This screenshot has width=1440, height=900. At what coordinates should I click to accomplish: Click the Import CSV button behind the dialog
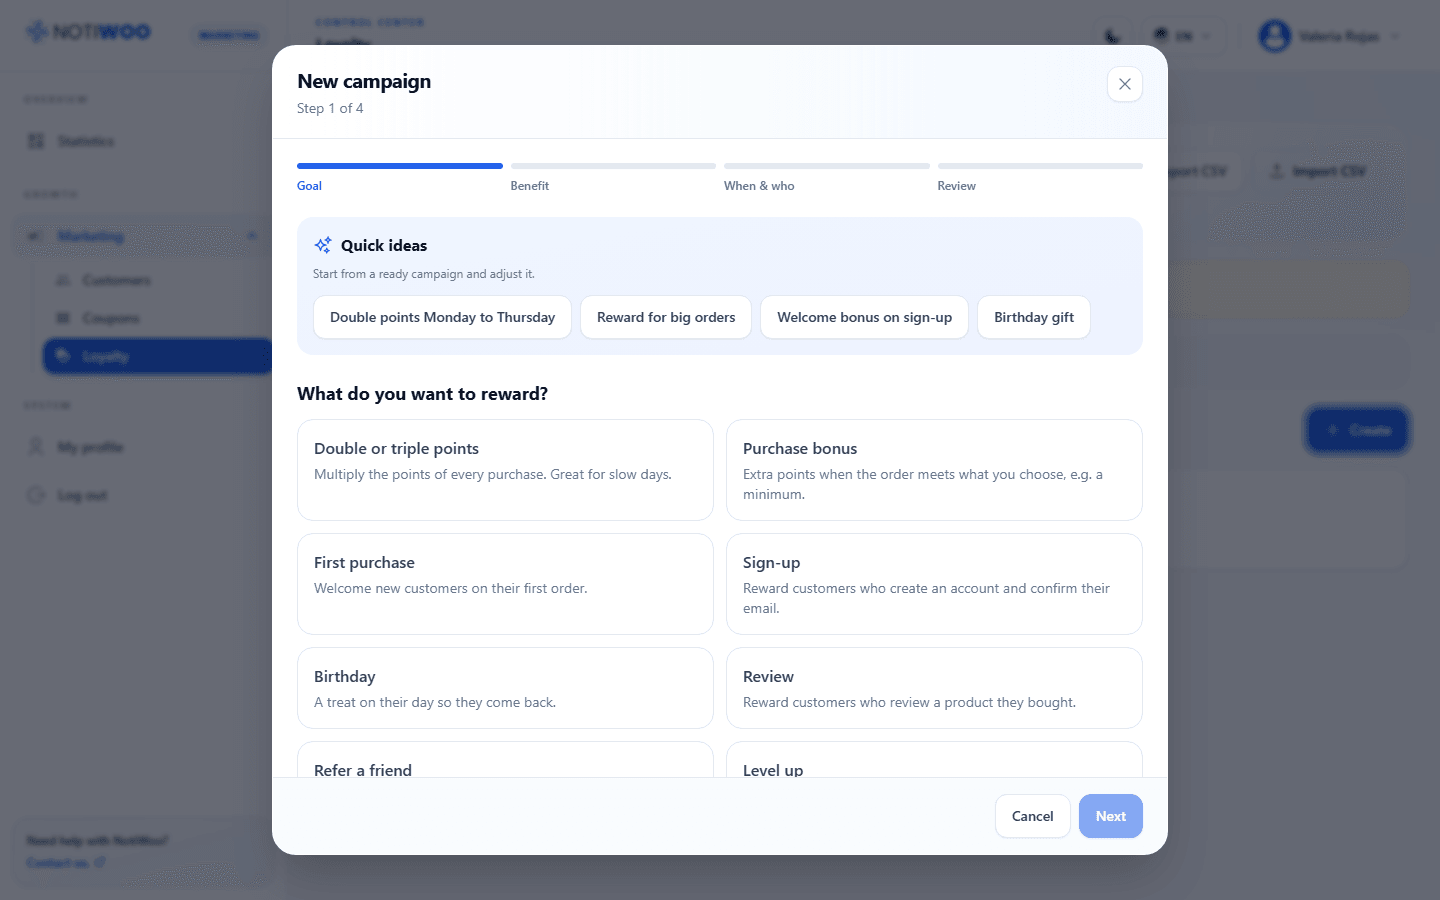(x=1317, y=171)
